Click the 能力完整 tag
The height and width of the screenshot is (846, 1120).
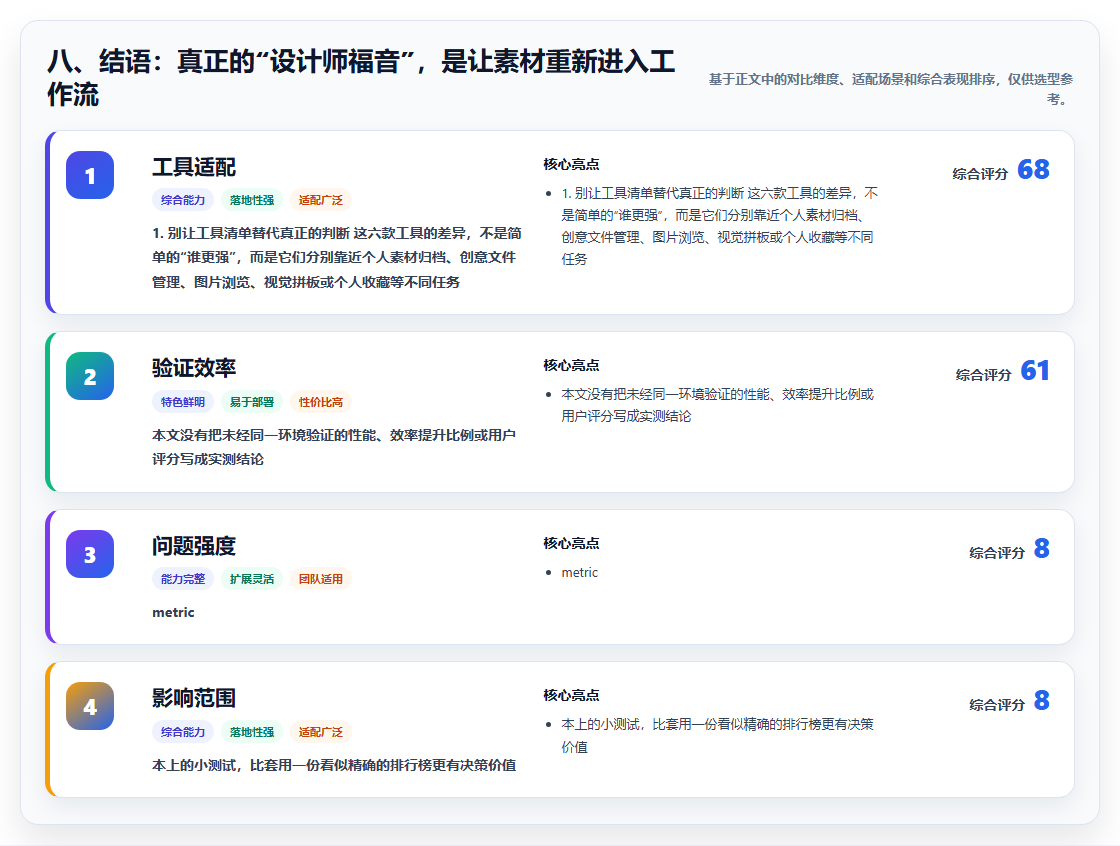[183, 579]
